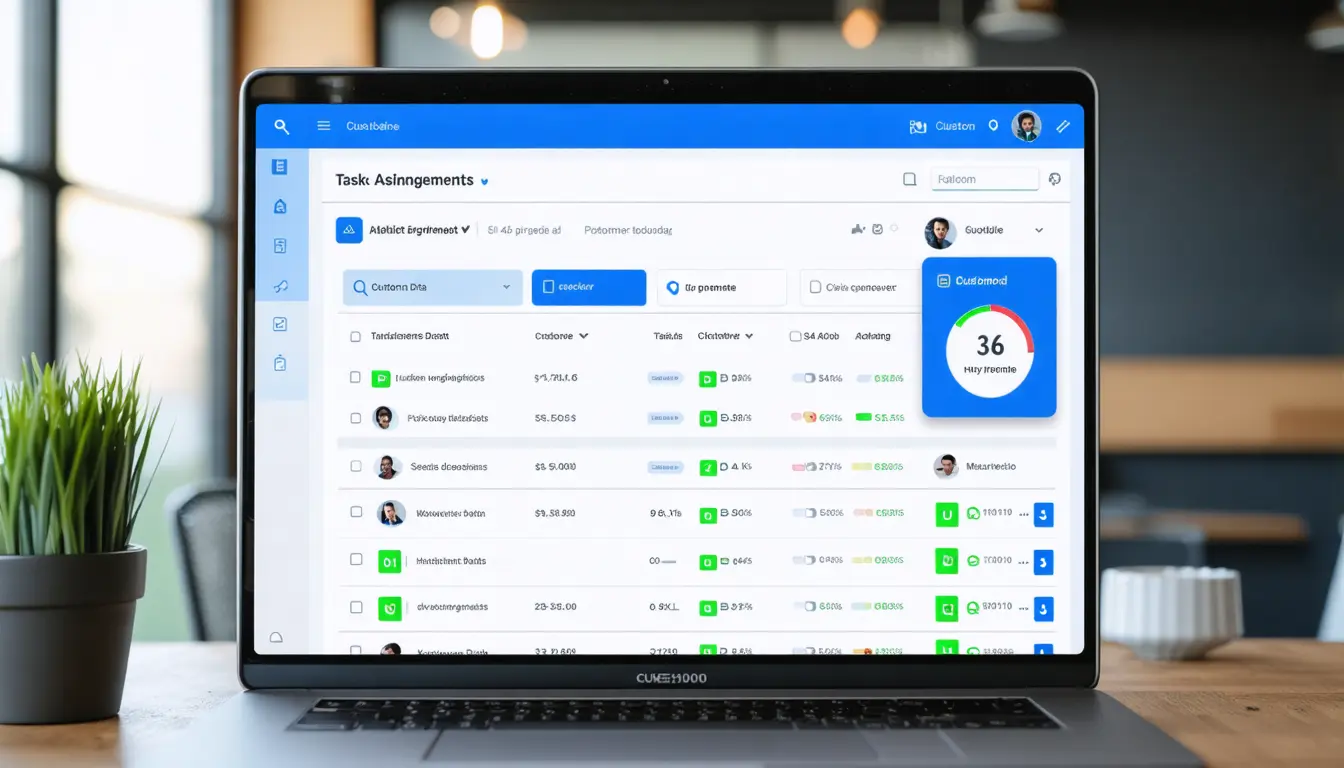Viewport: 1344px width, 768px height.
Task: Open the hamburger menu in the blue header
Action: pos(322,126)
